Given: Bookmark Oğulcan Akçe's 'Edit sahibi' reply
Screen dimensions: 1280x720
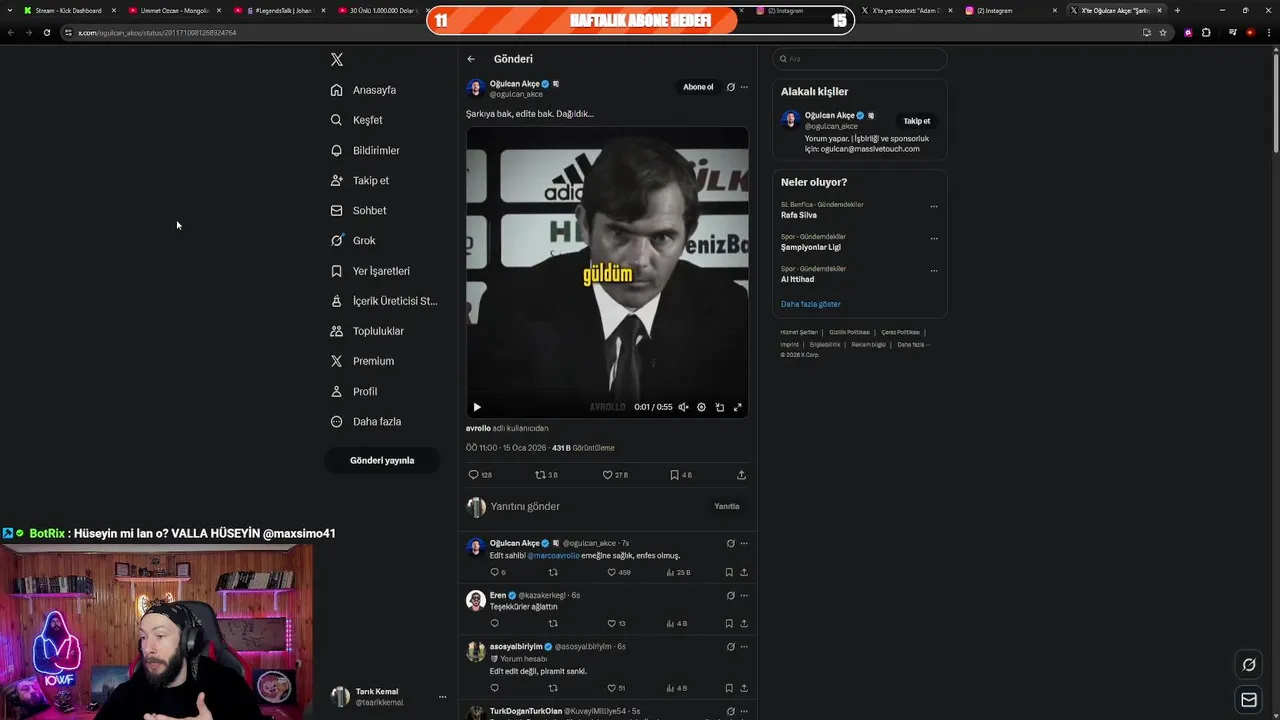Looking at the screenshot, I should coord(729,573).
